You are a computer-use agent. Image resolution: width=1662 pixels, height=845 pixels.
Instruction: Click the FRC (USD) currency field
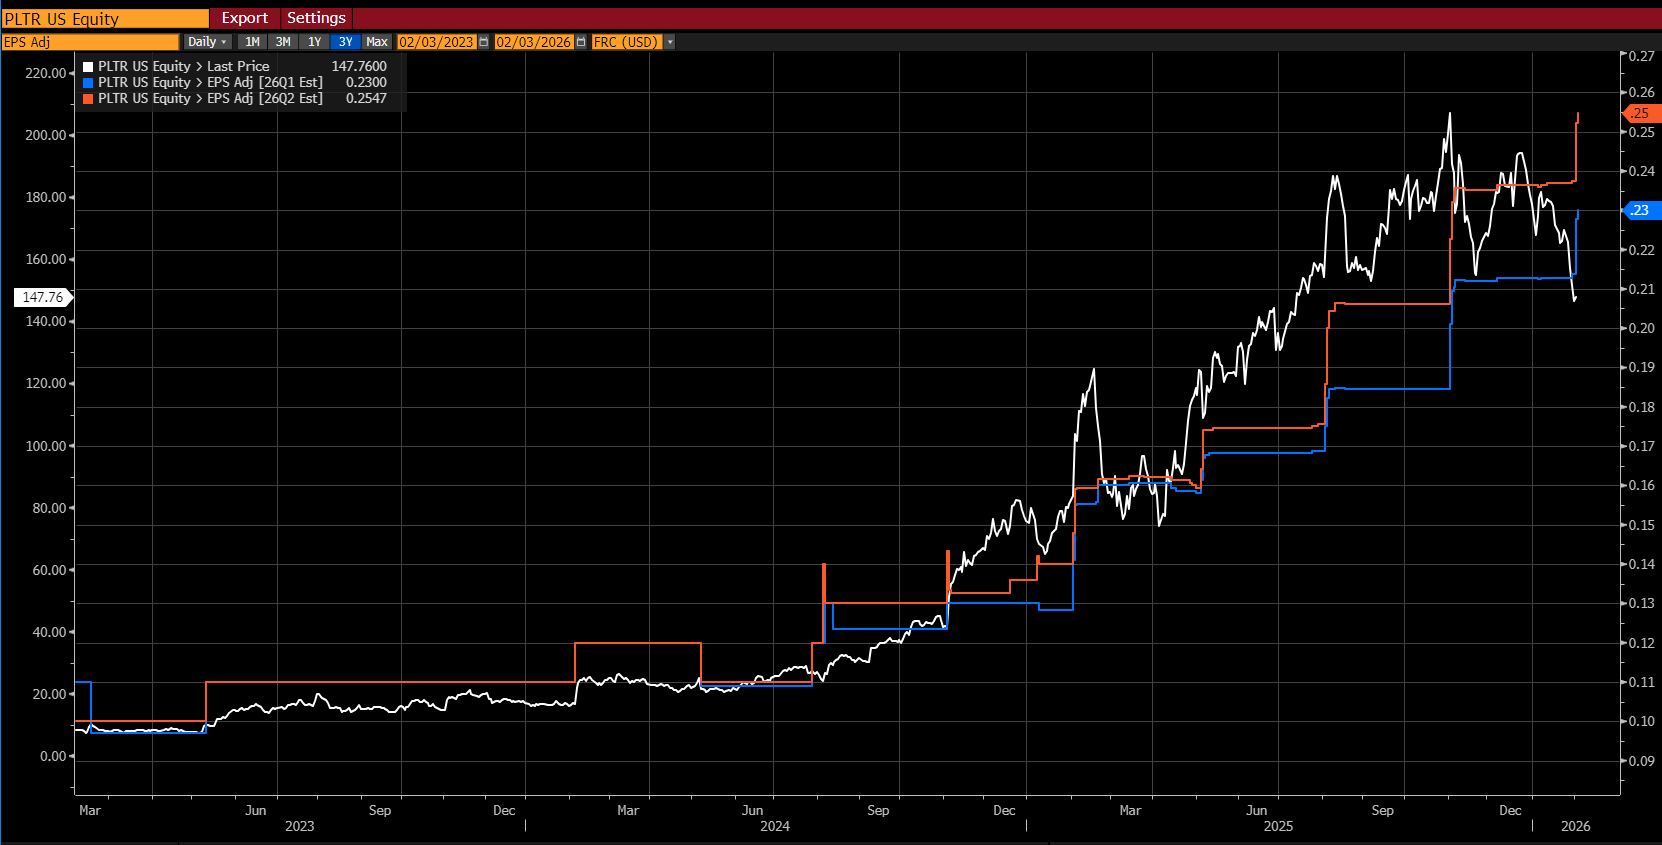(626, 42)
